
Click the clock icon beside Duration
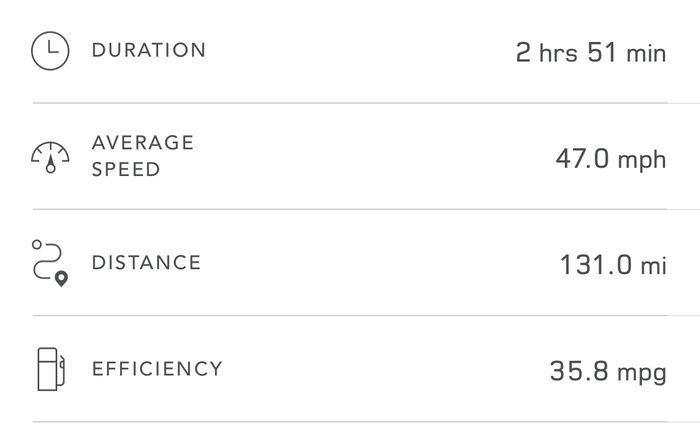click(50, 50)
